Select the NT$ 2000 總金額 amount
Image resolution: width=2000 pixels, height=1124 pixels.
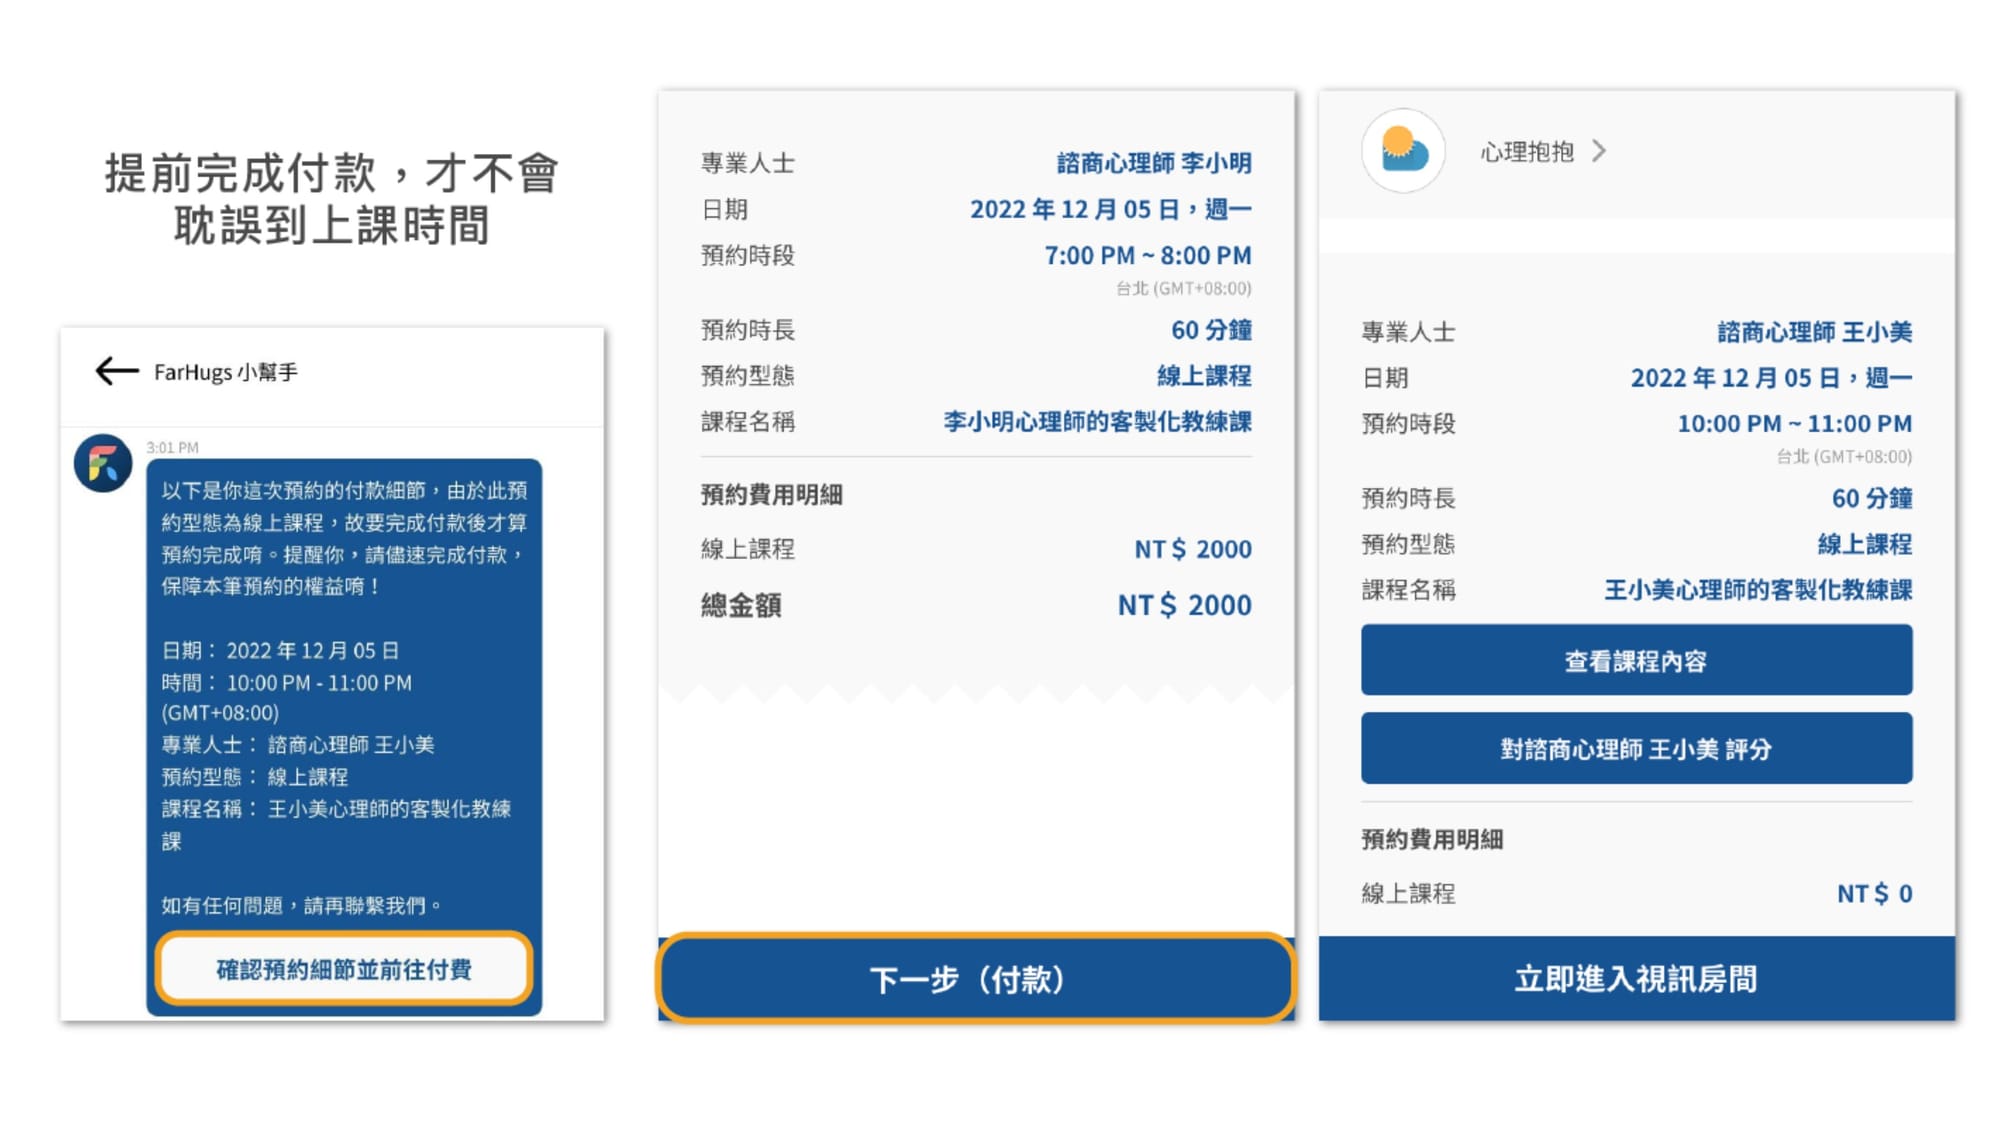[x=1183, y=605]
